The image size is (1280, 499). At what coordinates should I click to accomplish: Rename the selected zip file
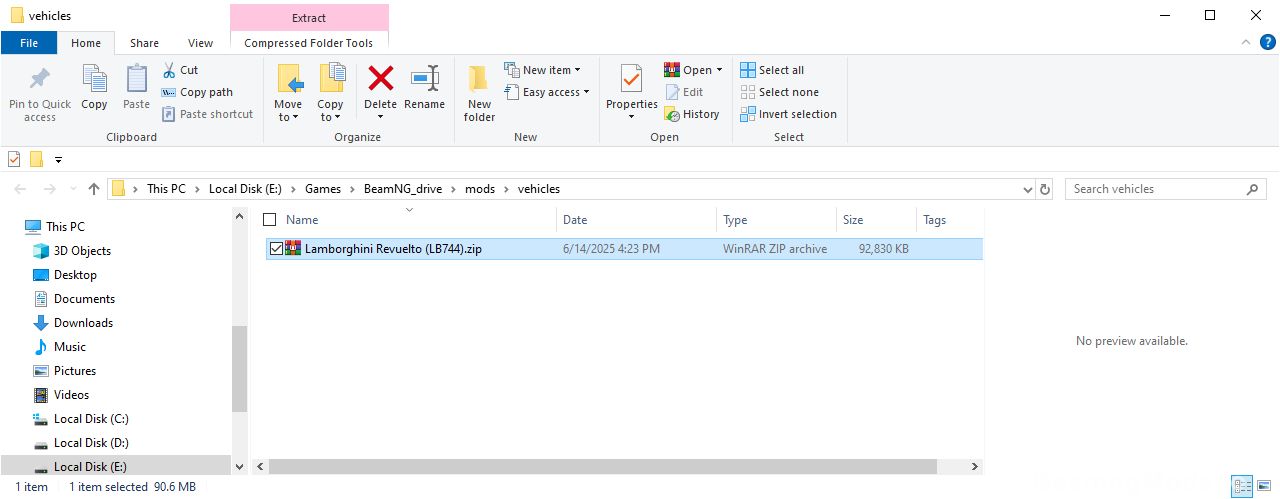click(425, 88)
